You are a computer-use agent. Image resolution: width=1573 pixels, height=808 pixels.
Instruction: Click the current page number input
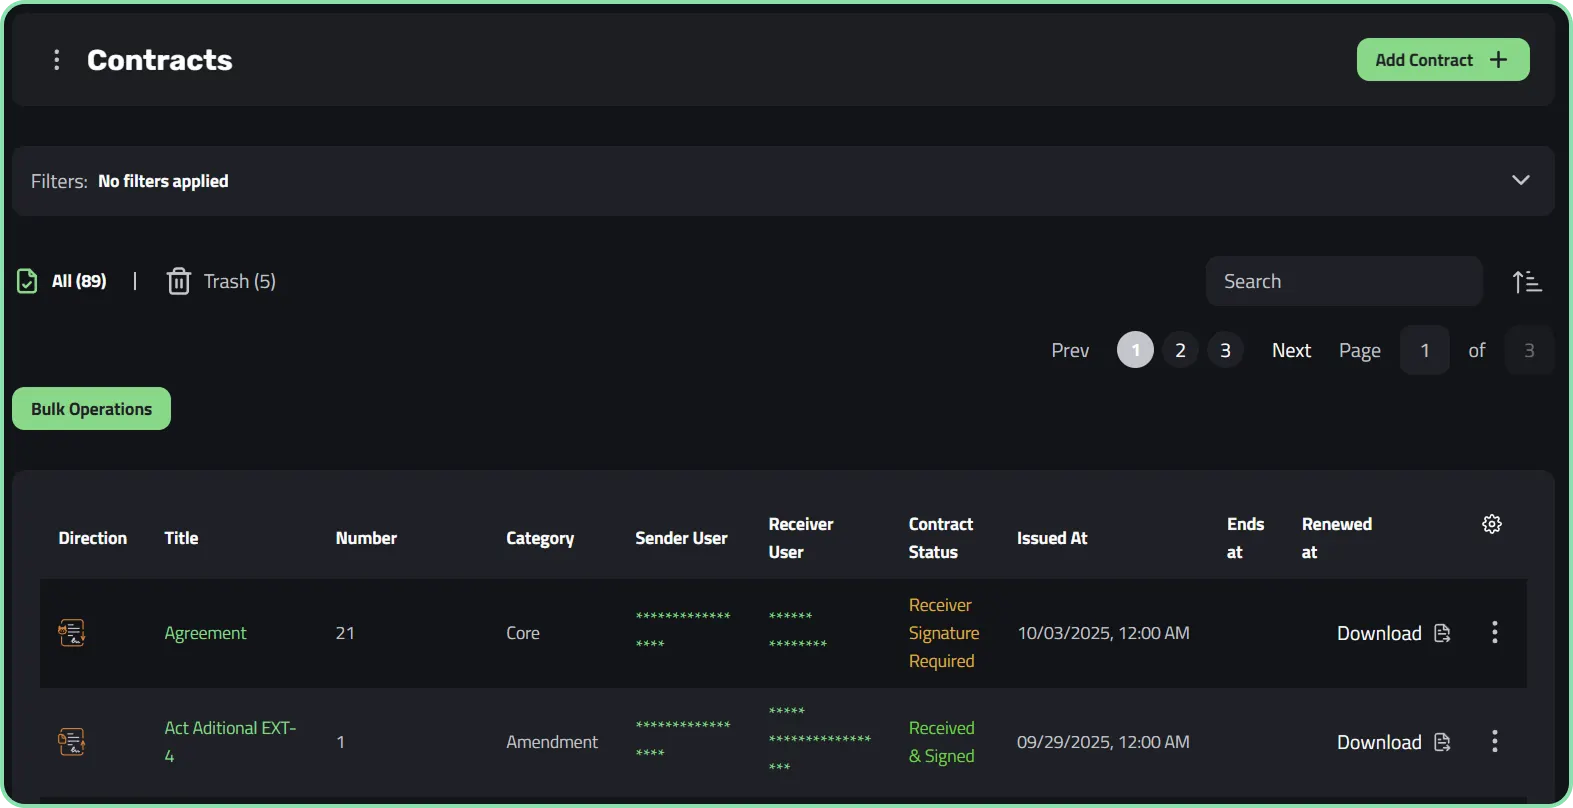[1425, 350]
